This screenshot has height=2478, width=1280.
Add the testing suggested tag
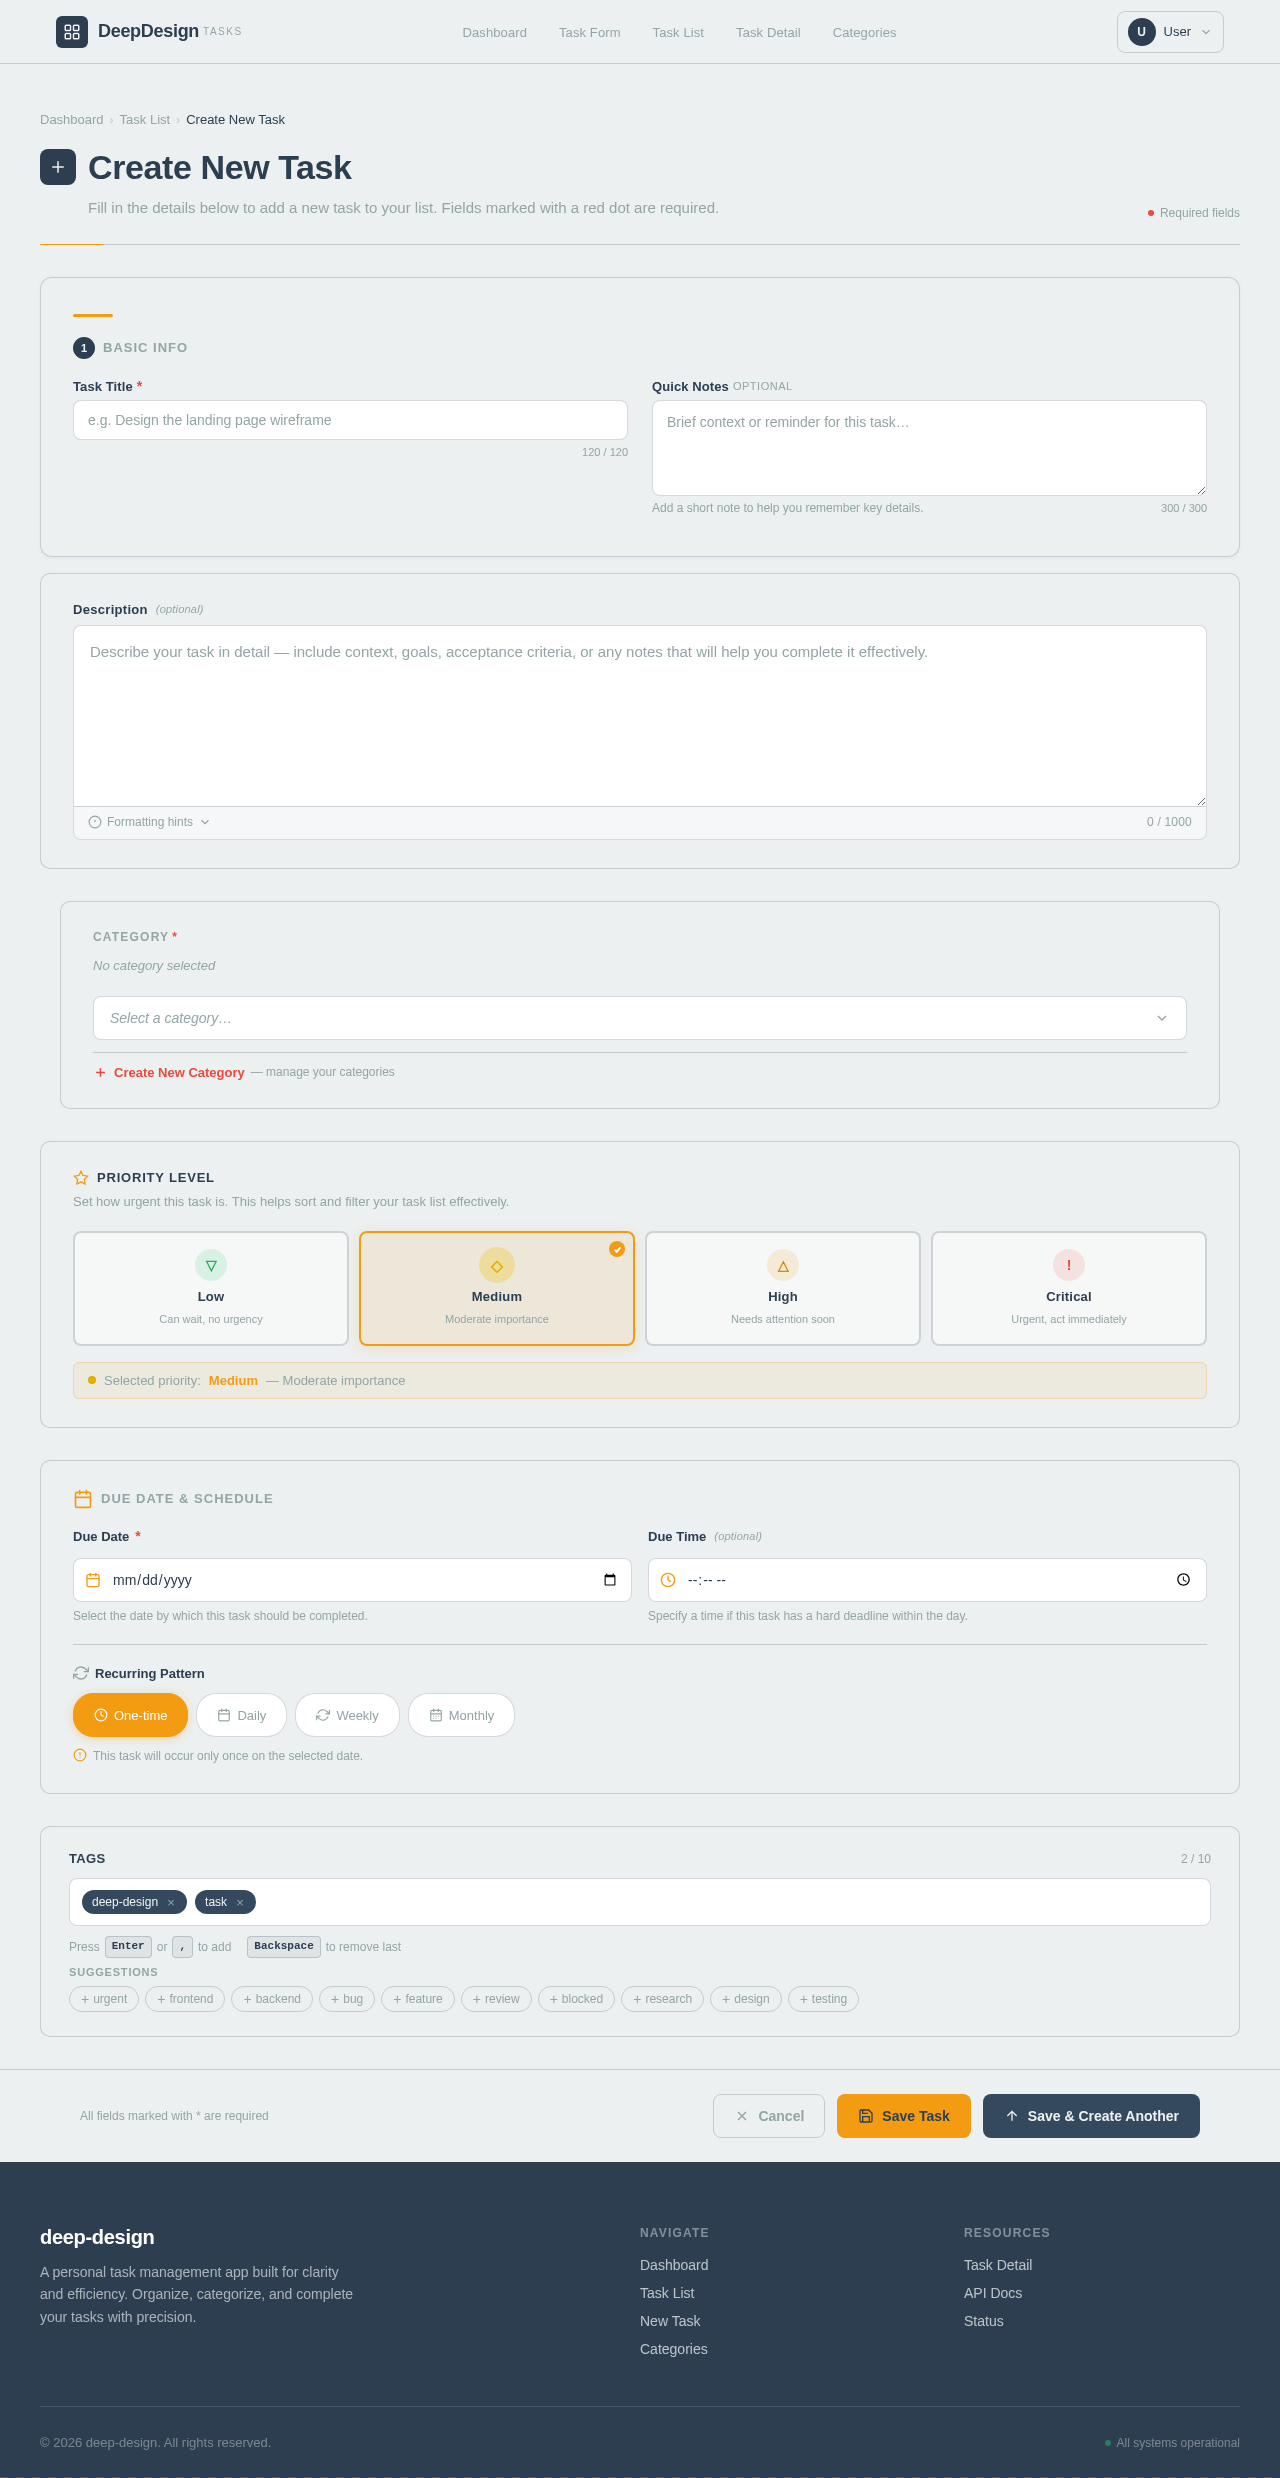(823, 1999)
